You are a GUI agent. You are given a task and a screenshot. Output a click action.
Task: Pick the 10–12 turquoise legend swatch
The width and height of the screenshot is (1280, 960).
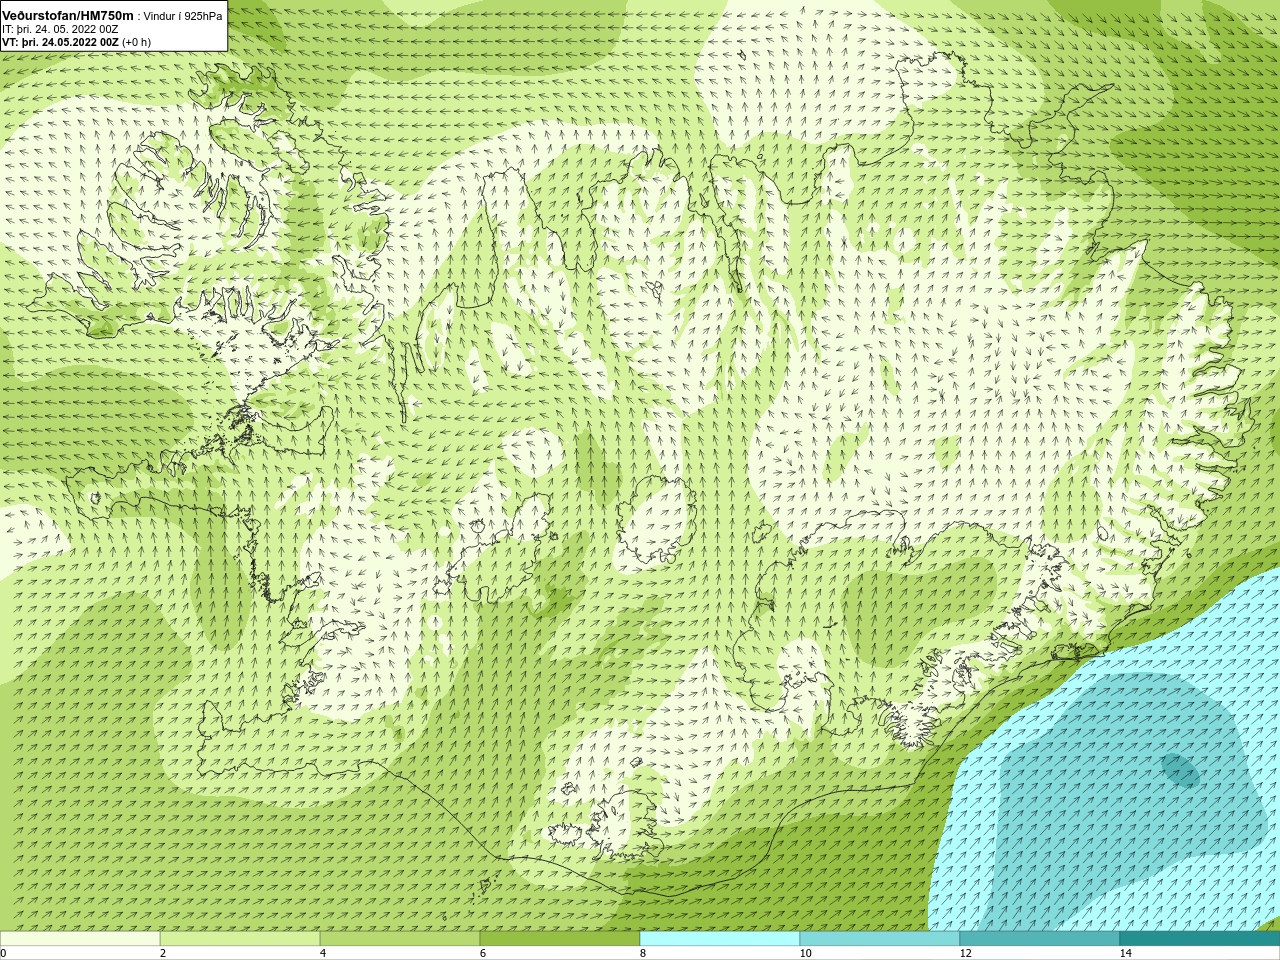tap(880, 939)
